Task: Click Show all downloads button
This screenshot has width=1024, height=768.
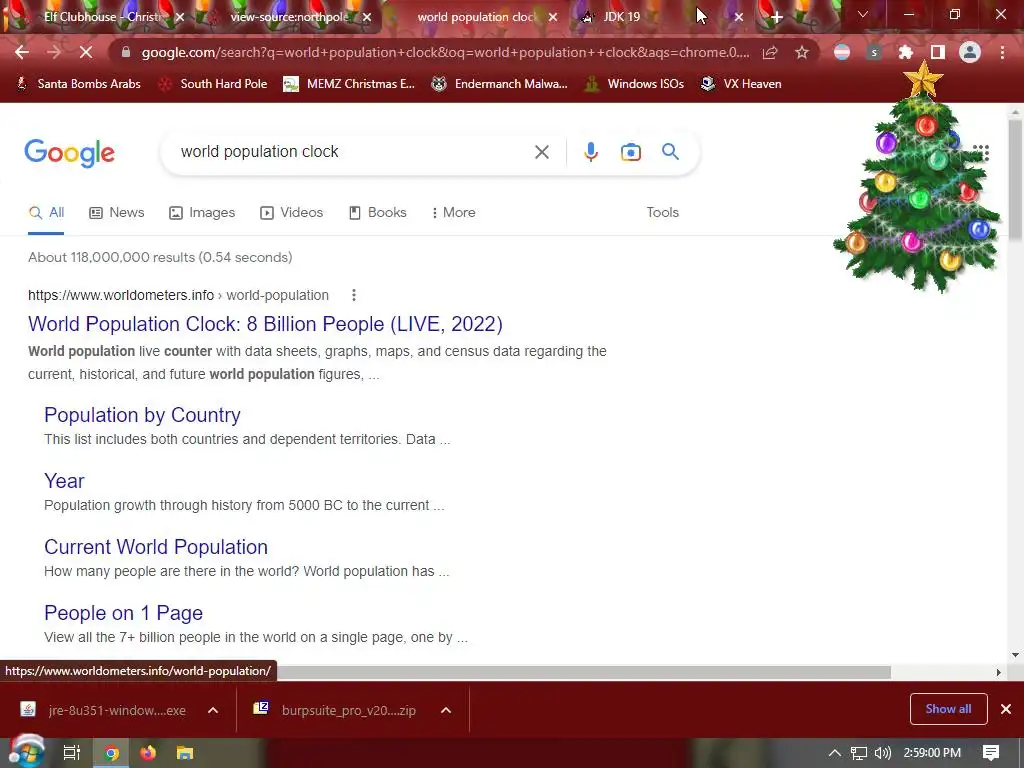Action: tap(948, 709)
